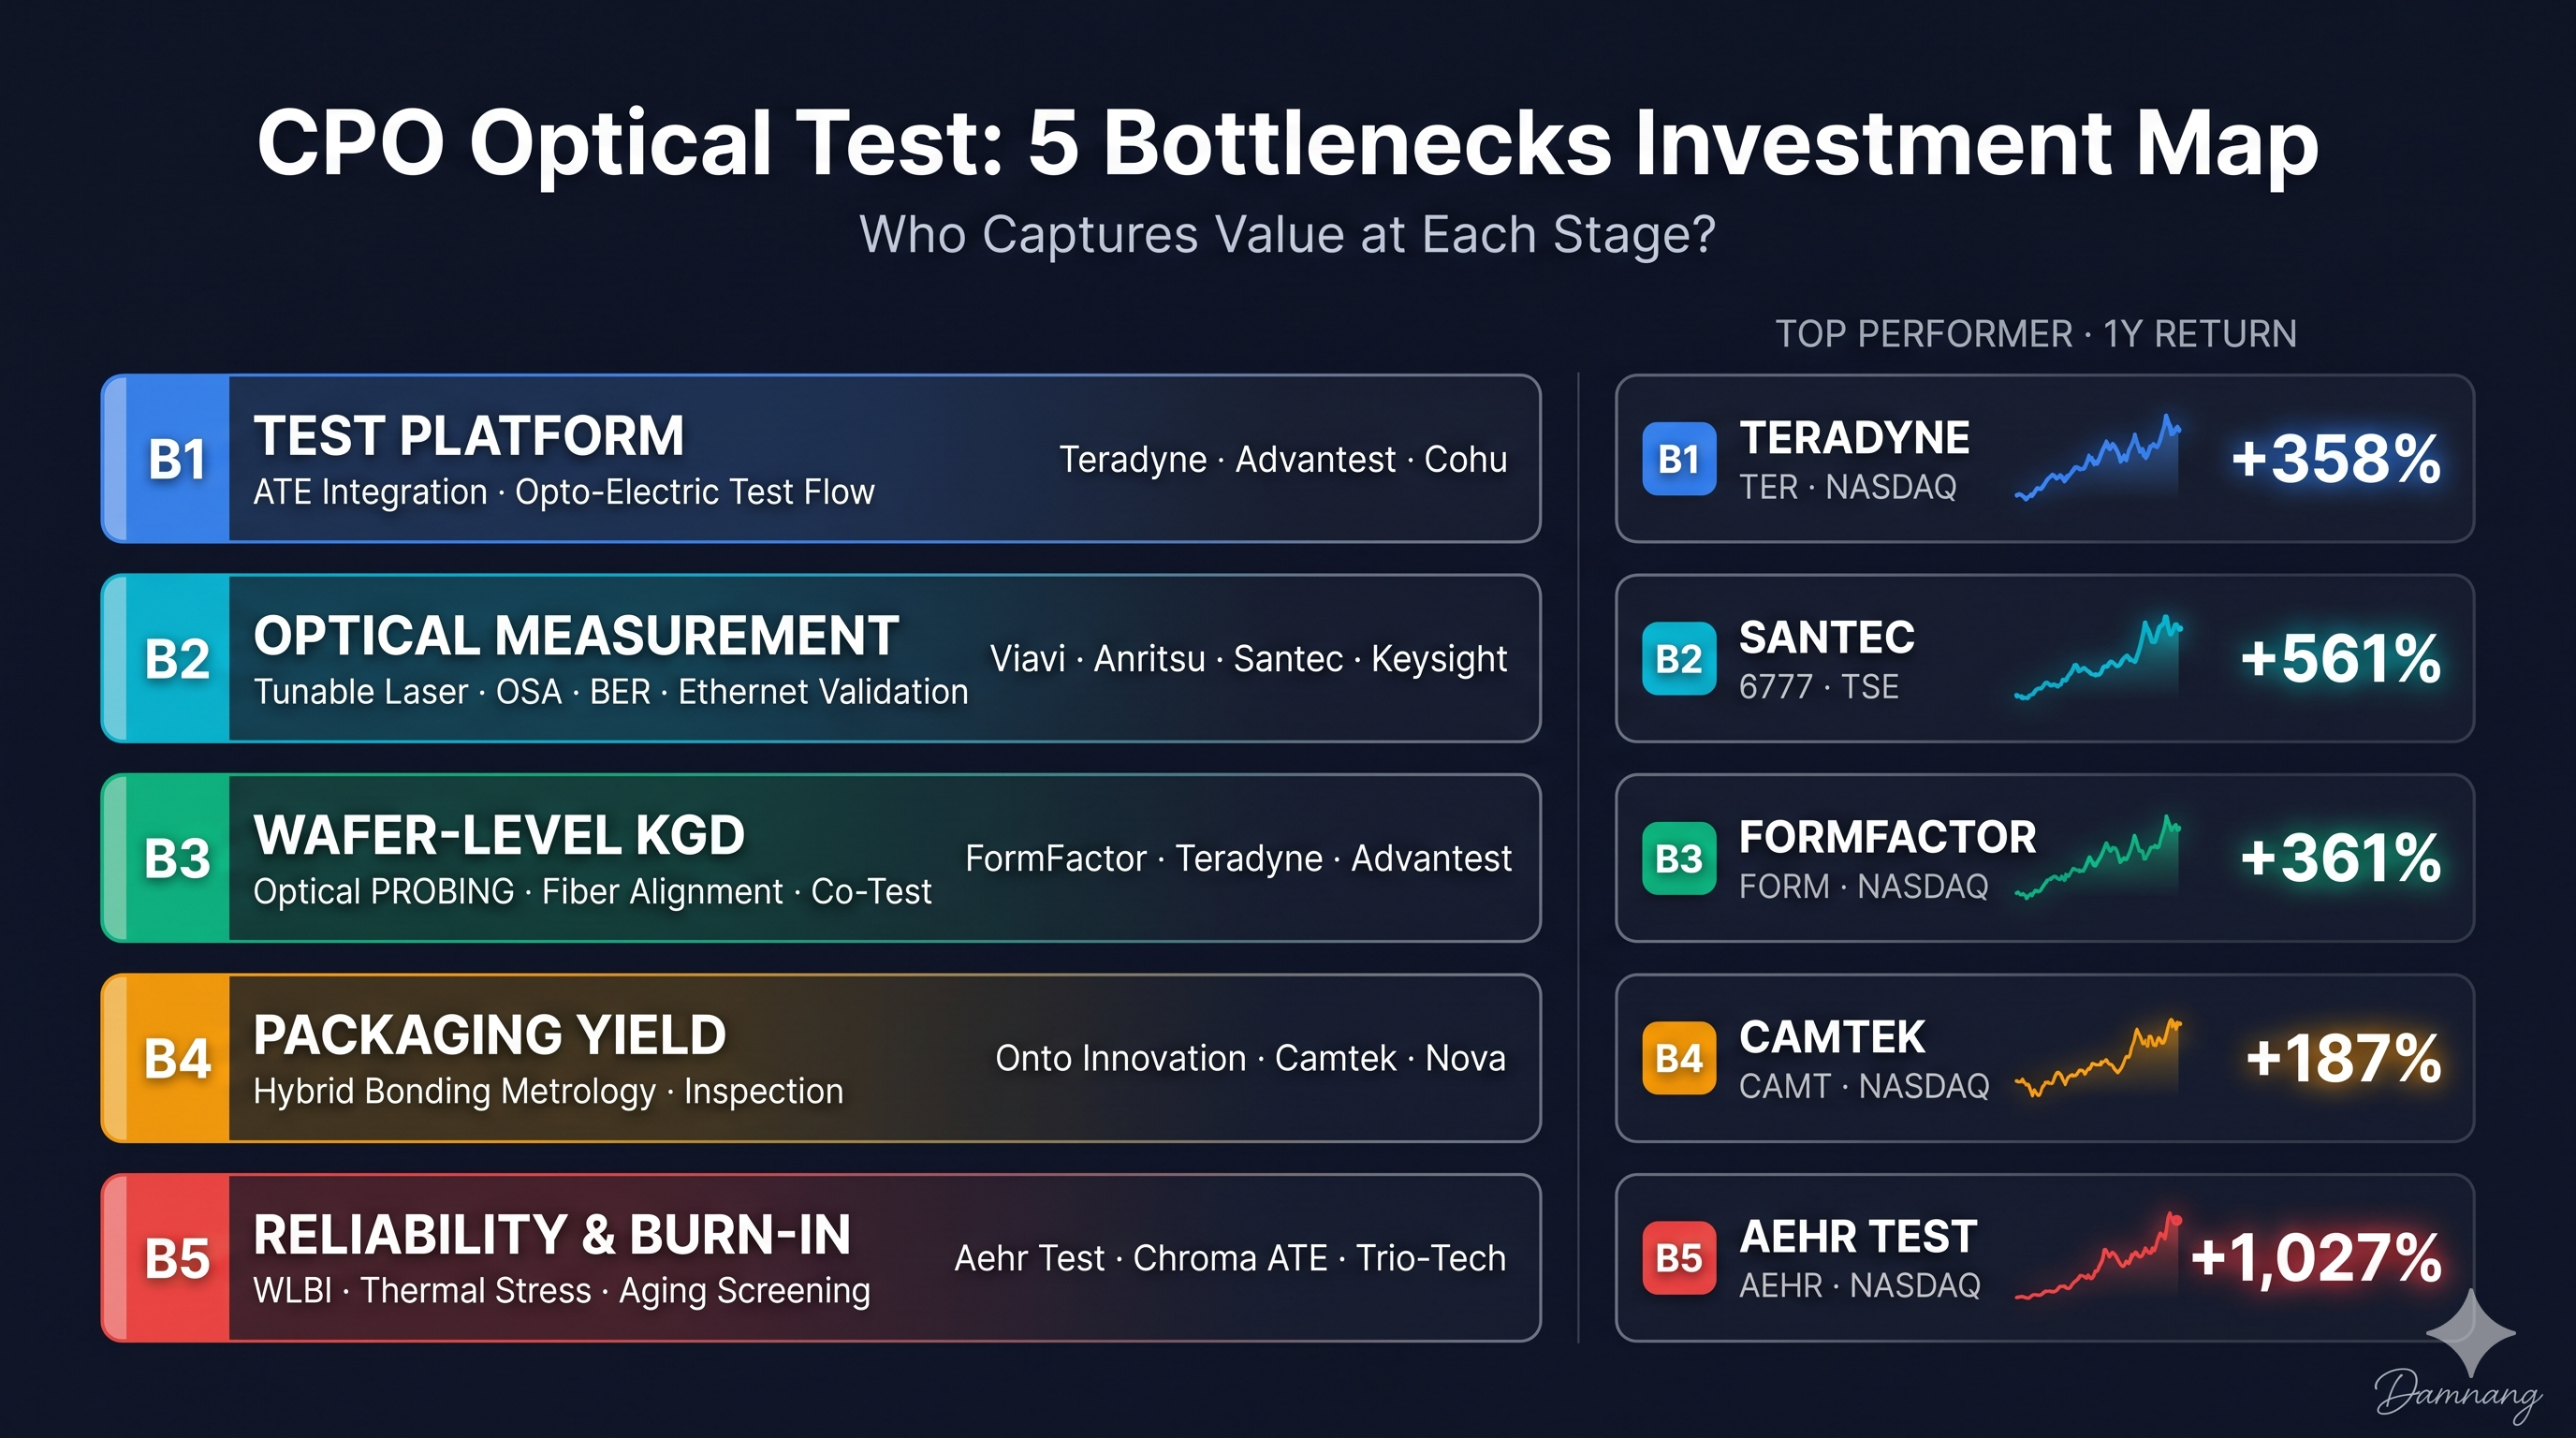Click the orange B4 badge beside Camtek
Image resolution: width=2576 pixels, height=1438 pixels.
point(1679,1058)
